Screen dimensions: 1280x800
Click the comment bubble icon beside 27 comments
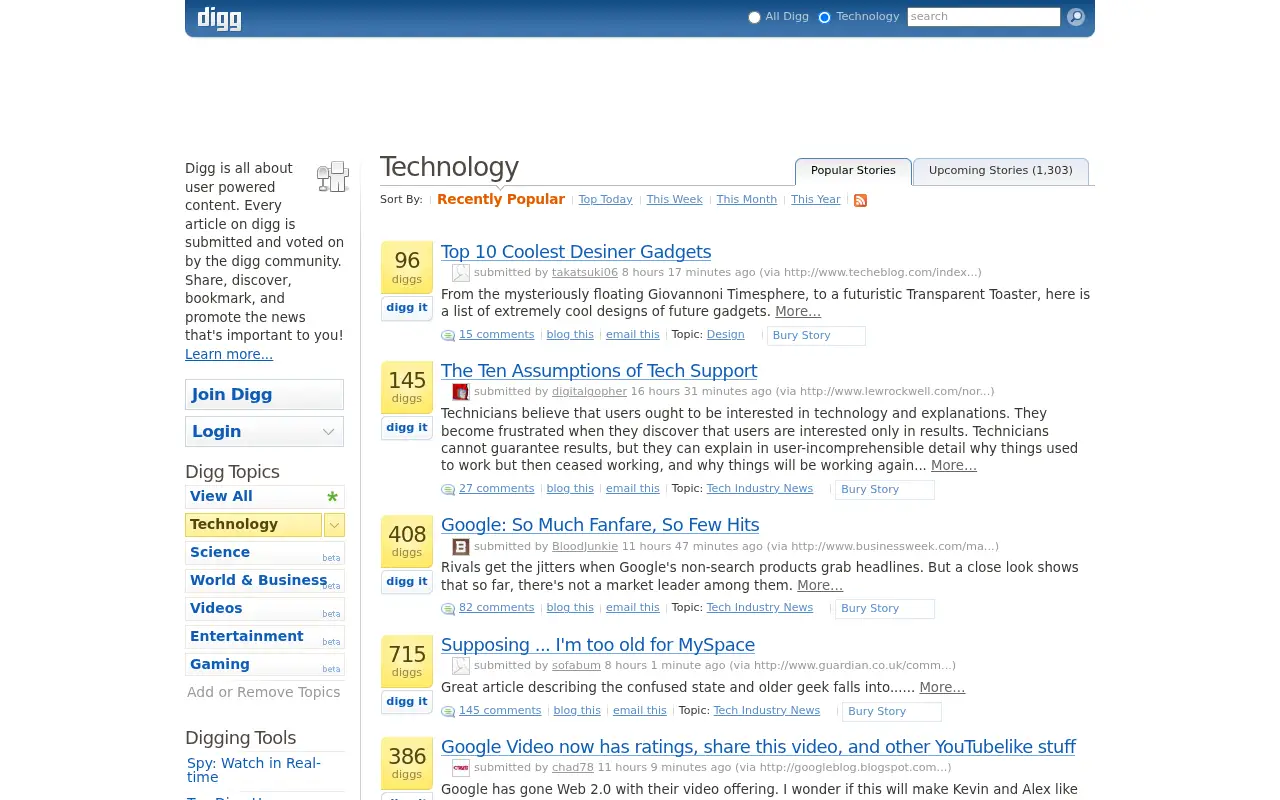point(448,489)
